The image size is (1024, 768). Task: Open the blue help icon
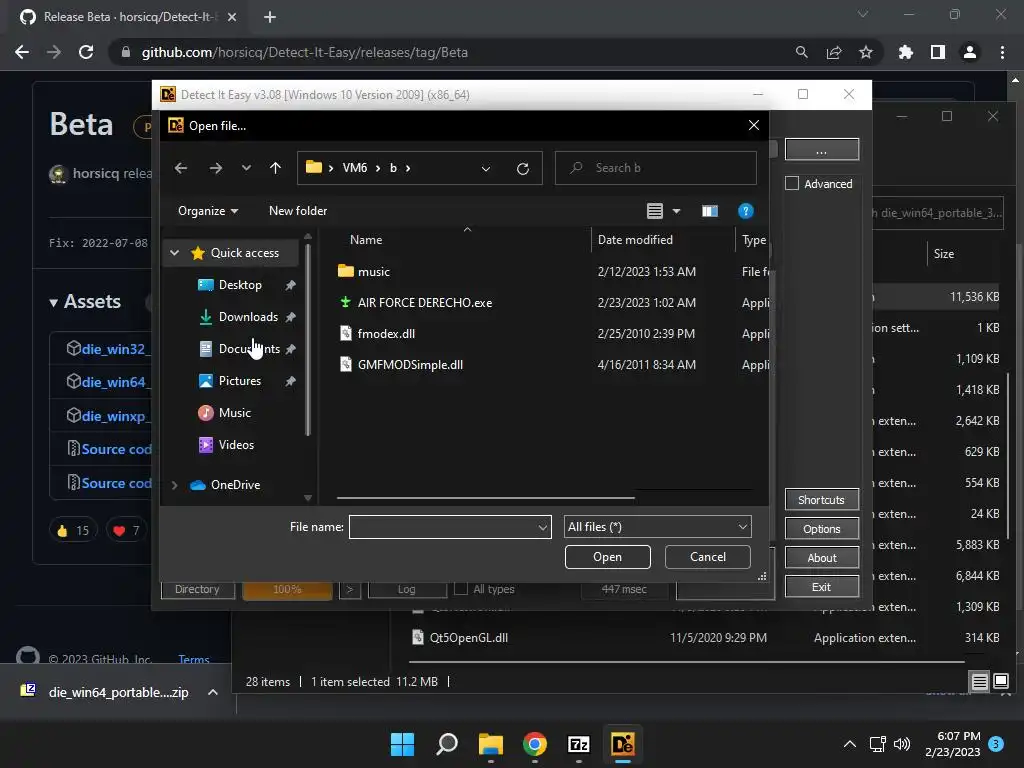coord(745,211)
